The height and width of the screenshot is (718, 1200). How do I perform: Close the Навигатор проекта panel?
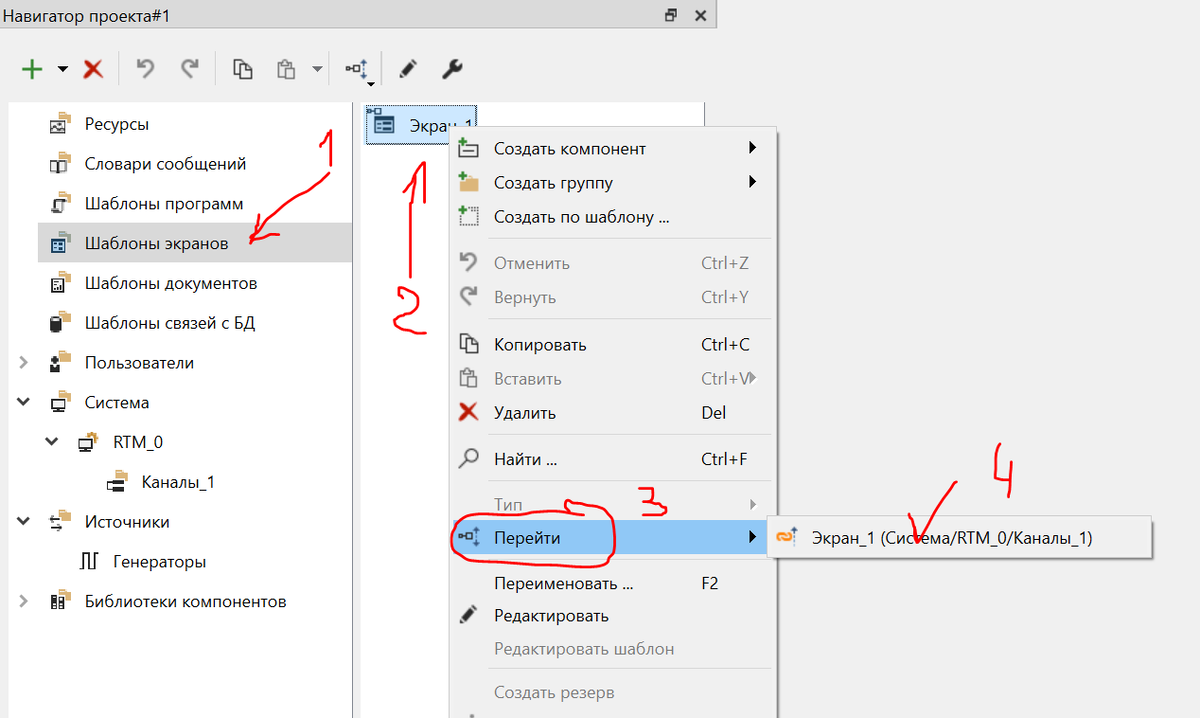coord(700,15)
